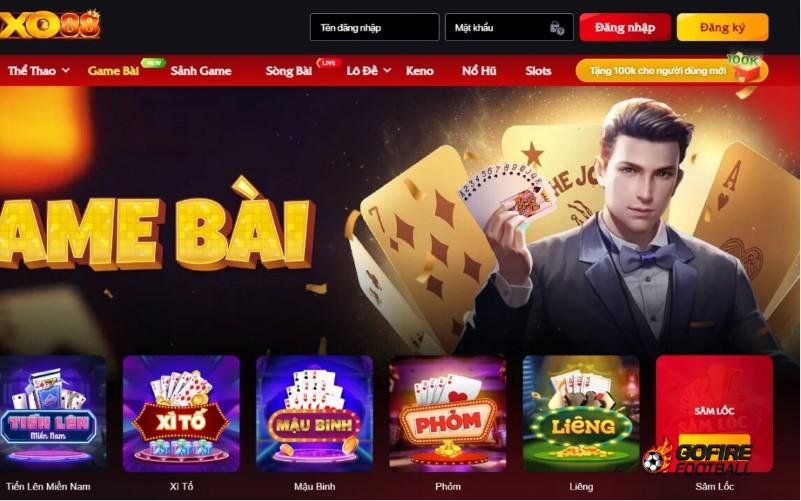This screenshot has height=501, width=801.
Task: Toggle password visibility lock icon
Action: [557, 28]
